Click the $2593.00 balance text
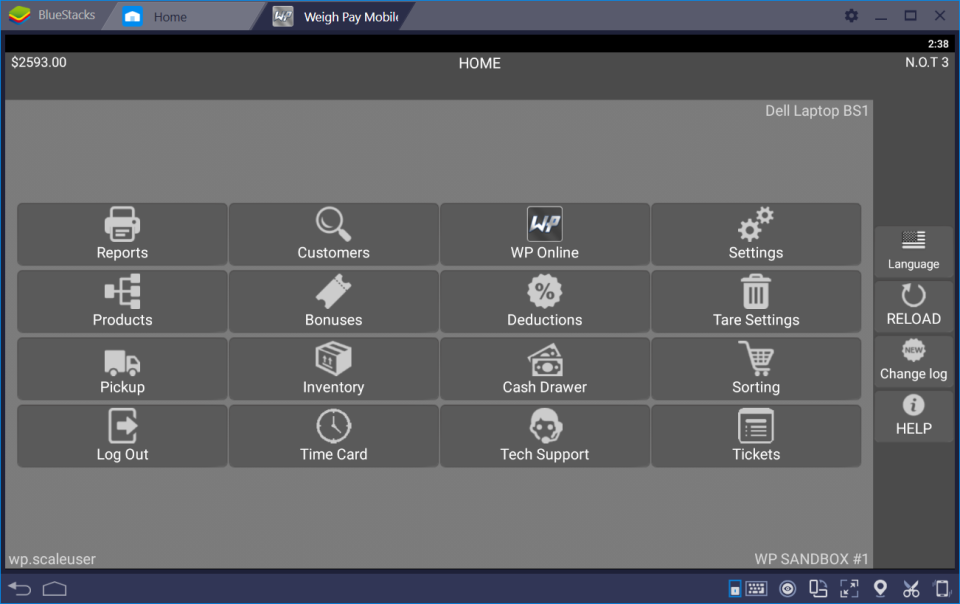 click(x=39, y=62)
